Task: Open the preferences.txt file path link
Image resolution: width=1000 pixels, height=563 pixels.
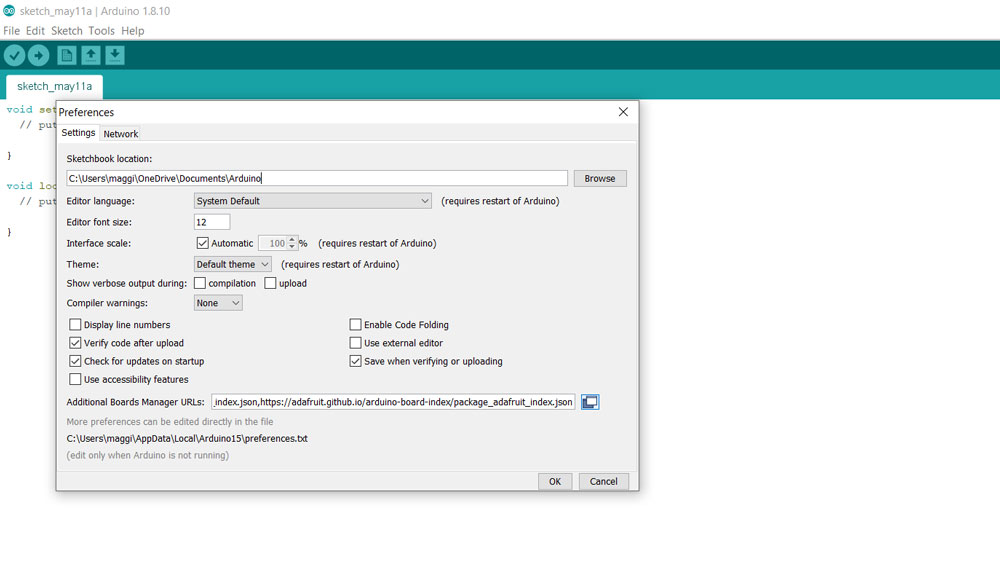Action: coord(187,439)
